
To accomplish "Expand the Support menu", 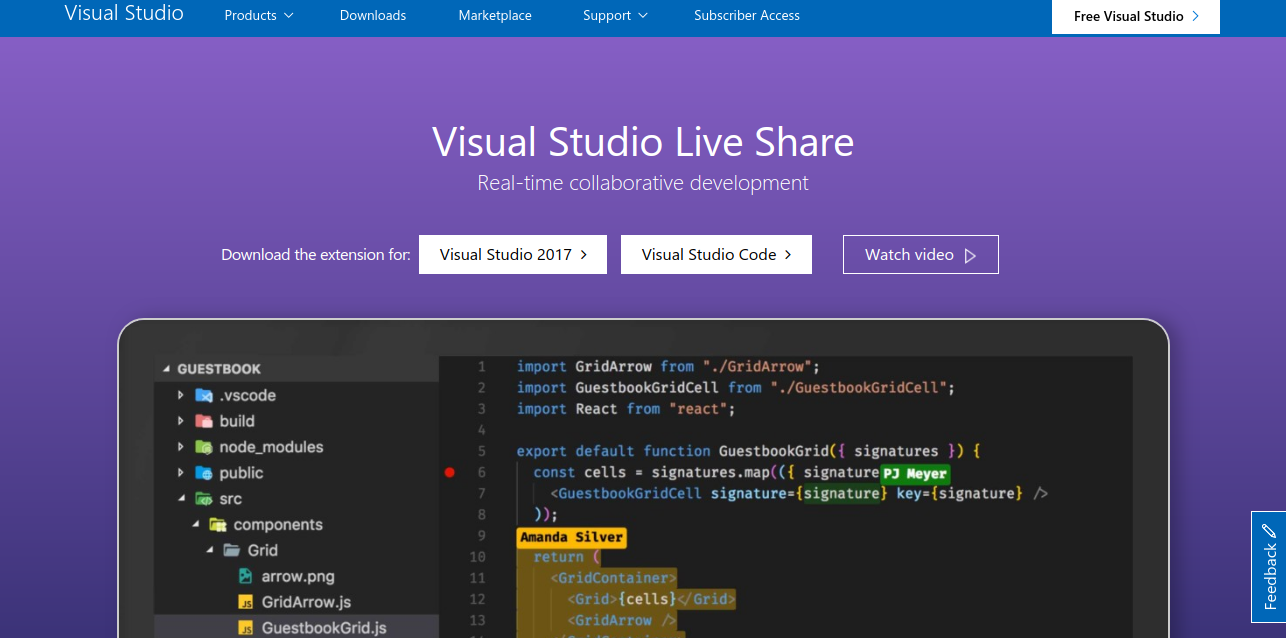I will [x=616, y=15].
